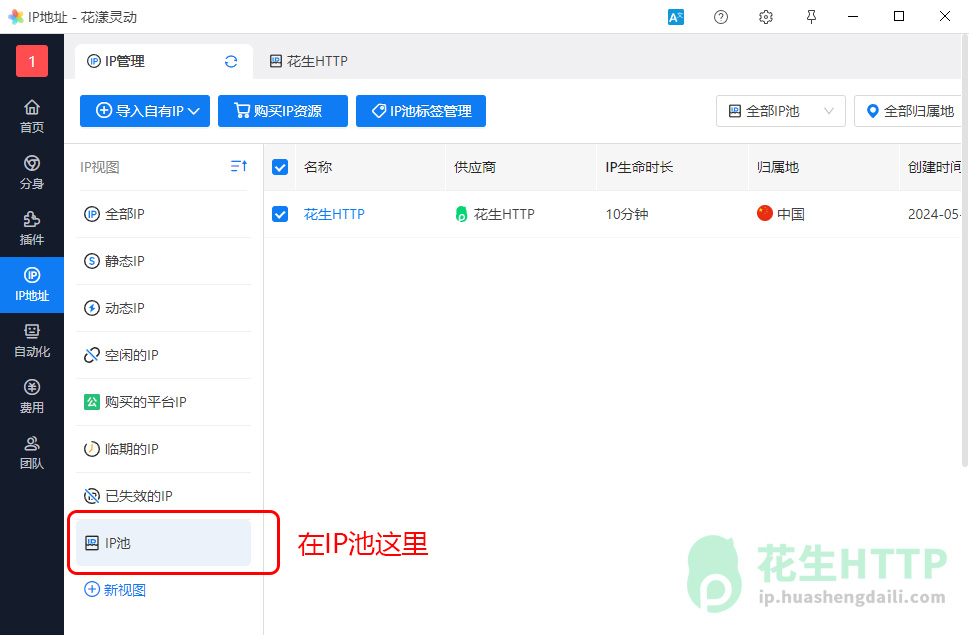The image size is (969, 635).
Task: Click the IP视图 sort icon
Action: (x=239, y=166)
